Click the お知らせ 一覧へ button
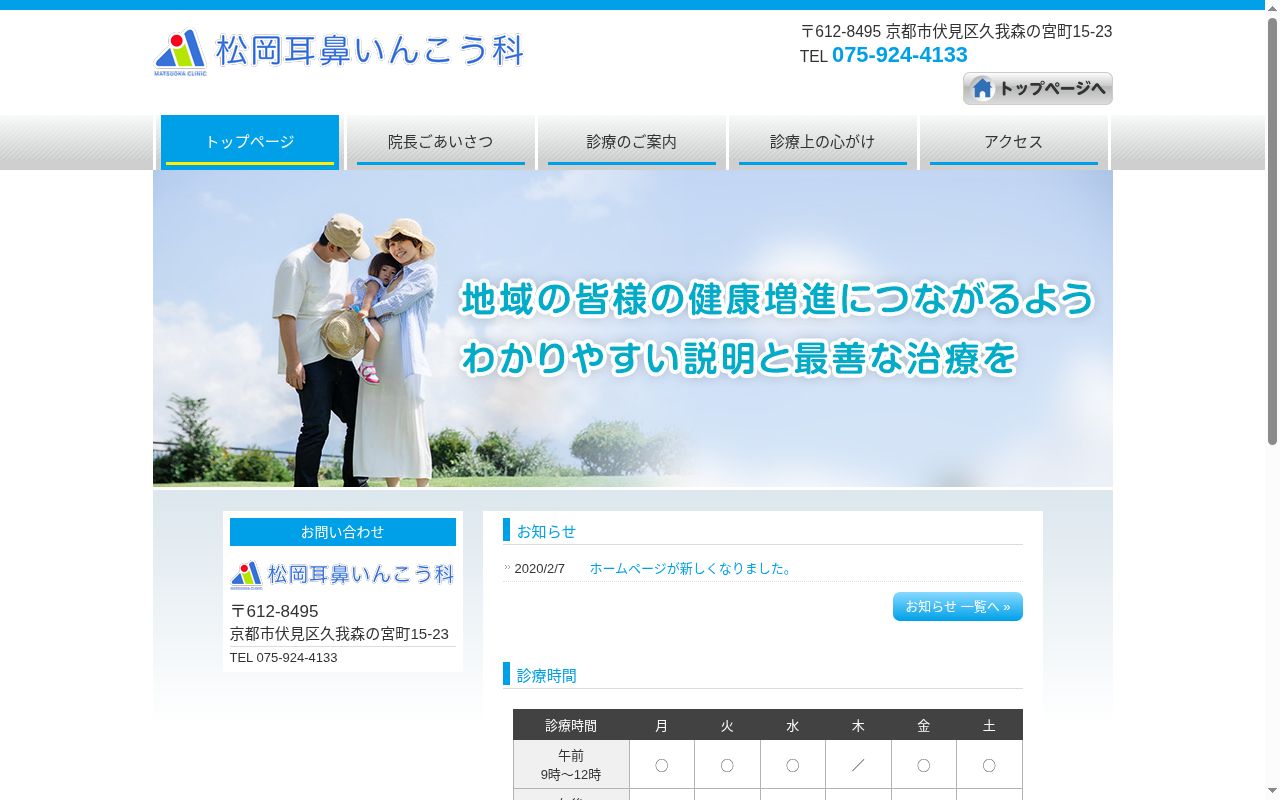This screenshot has width=1280, height=800. [x=958, y=606]
